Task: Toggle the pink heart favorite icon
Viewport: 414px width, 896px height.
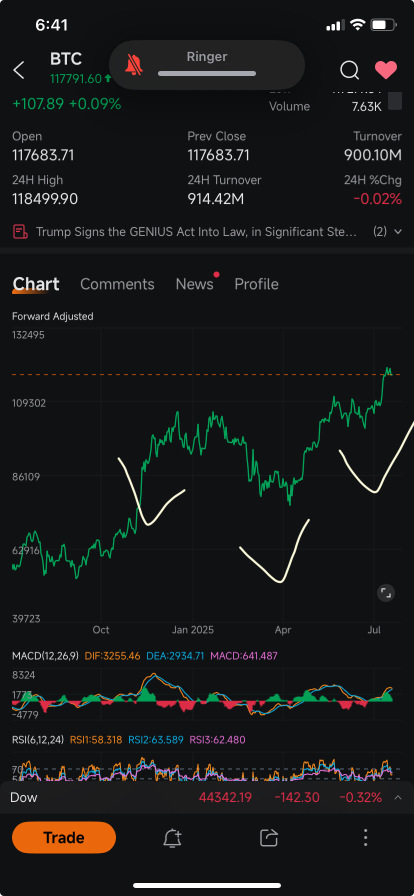Action: [x=386, y=70]
